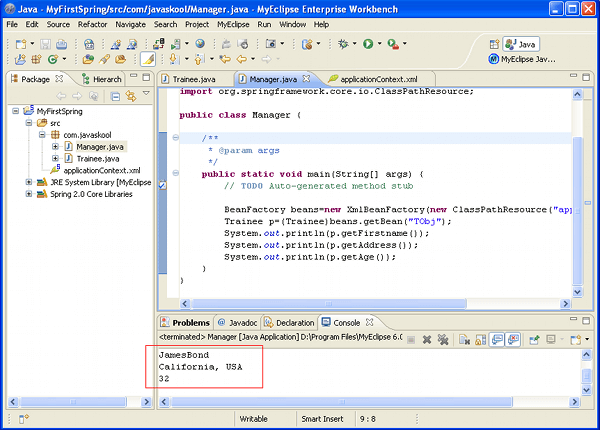
Task: Click the Run External Tools icon
Action: [393, 44]
